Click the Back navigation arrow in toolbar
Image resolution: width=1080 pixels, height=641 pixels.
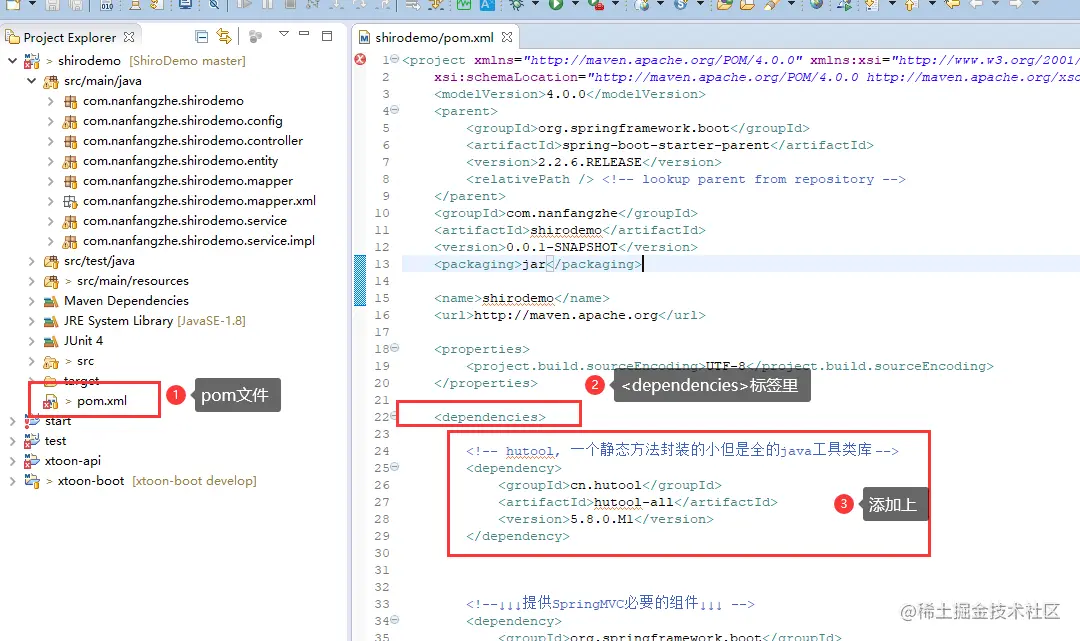point(976,4)
